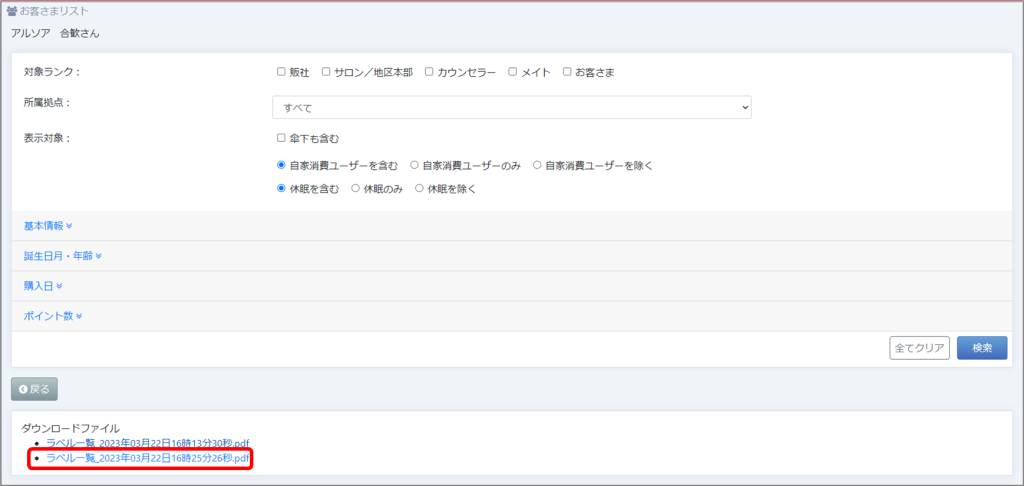Select 自家消費ユーザーを含む radio option
The height and width of the screenshot is (486, 1024).
[x=282, y=165]
